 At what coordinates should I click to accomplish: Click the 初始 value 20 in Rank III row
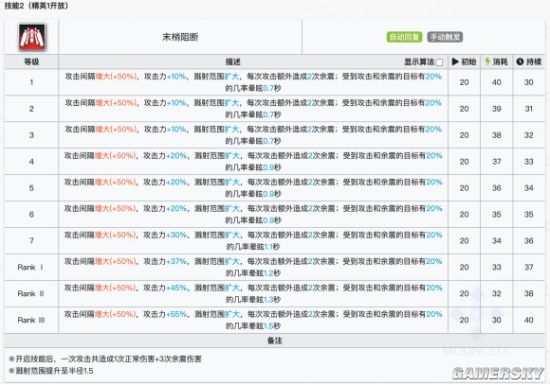click(464, 320)
